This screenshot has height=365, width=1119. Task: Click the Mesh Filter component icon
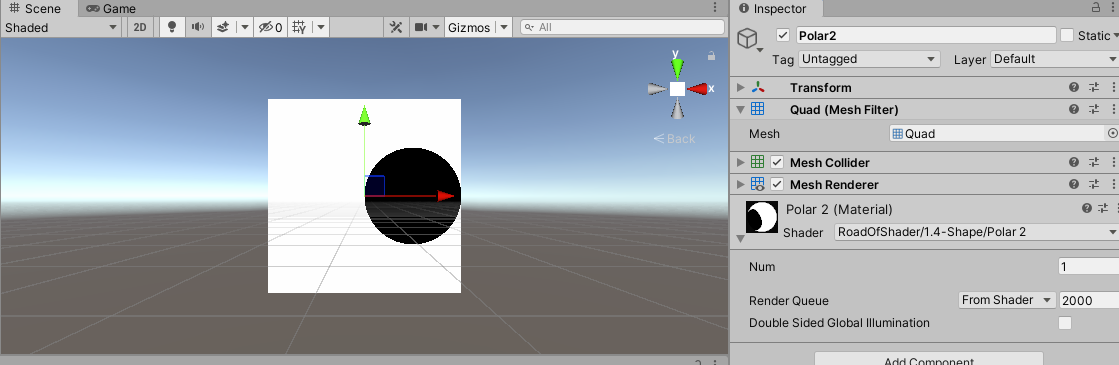click(758, 109)
